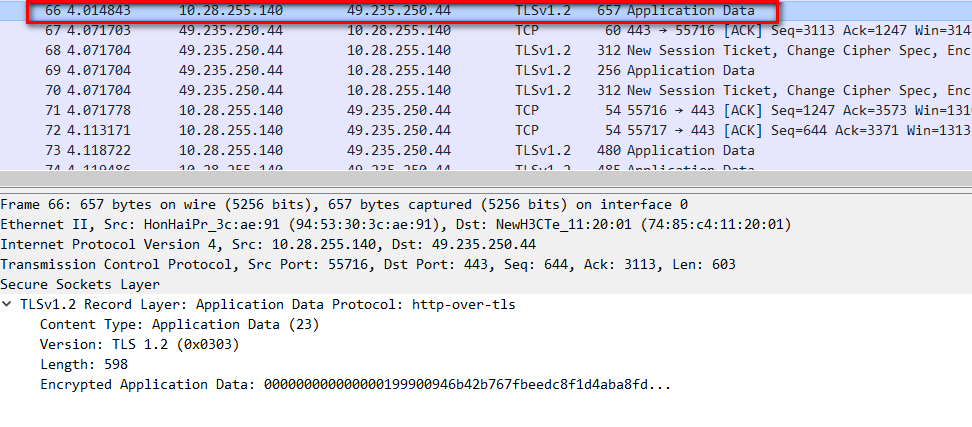Select packet 66 Application Data row

pyautogui.click(x=400, y=11)
